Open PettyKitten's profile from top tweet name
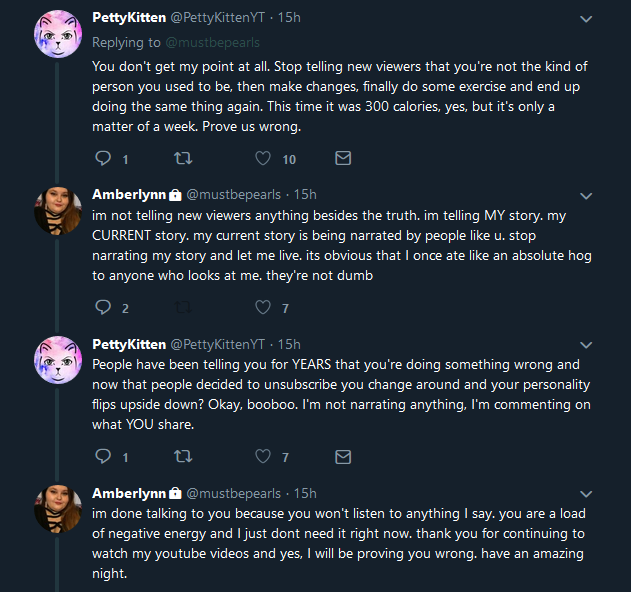This screenshot has height=592, width=631. pyautogui.click(x=129, y=17)
